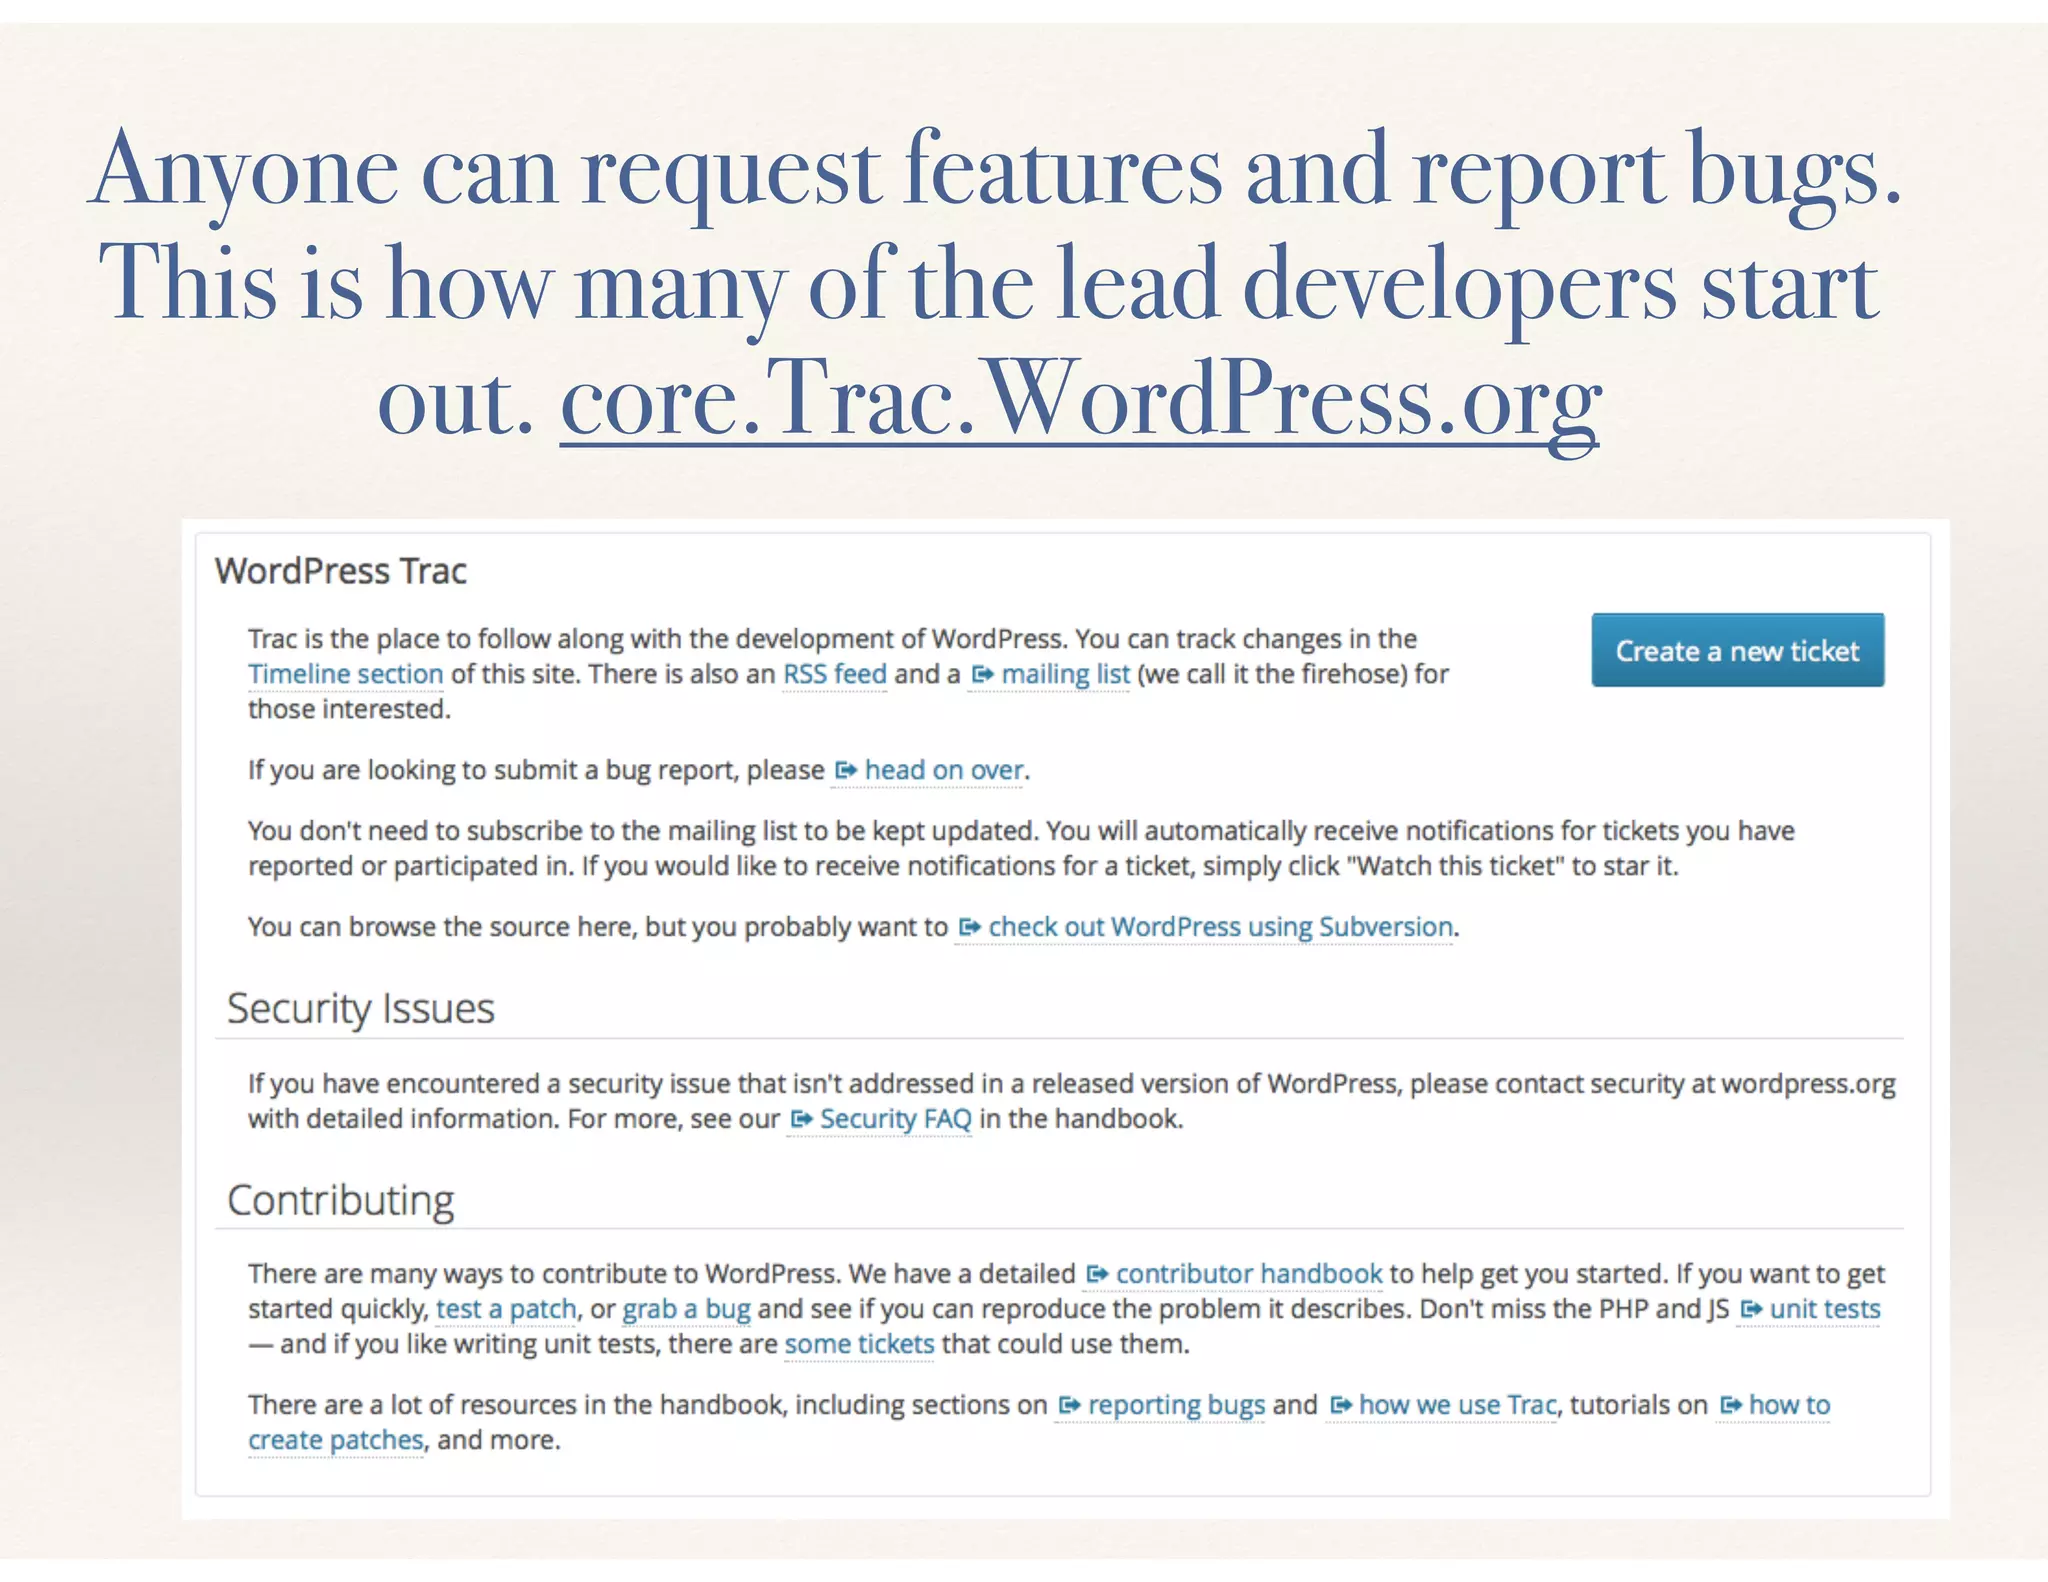The width and height of the screenshot is (2048, 1582).
Task: Click the grab a bug link
Action: point(686,1309)
